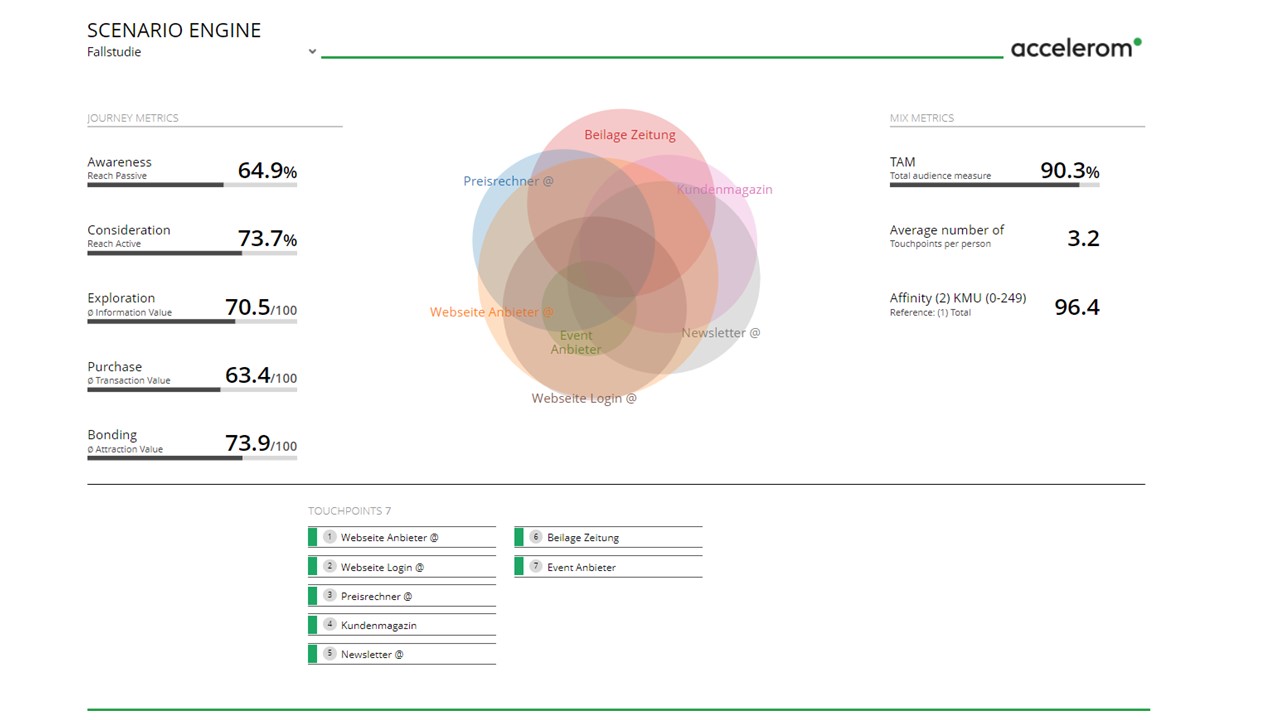Toggle green marker of Webseite Anbieter touchpoint

pyautogui.click(x=312, y=538)
